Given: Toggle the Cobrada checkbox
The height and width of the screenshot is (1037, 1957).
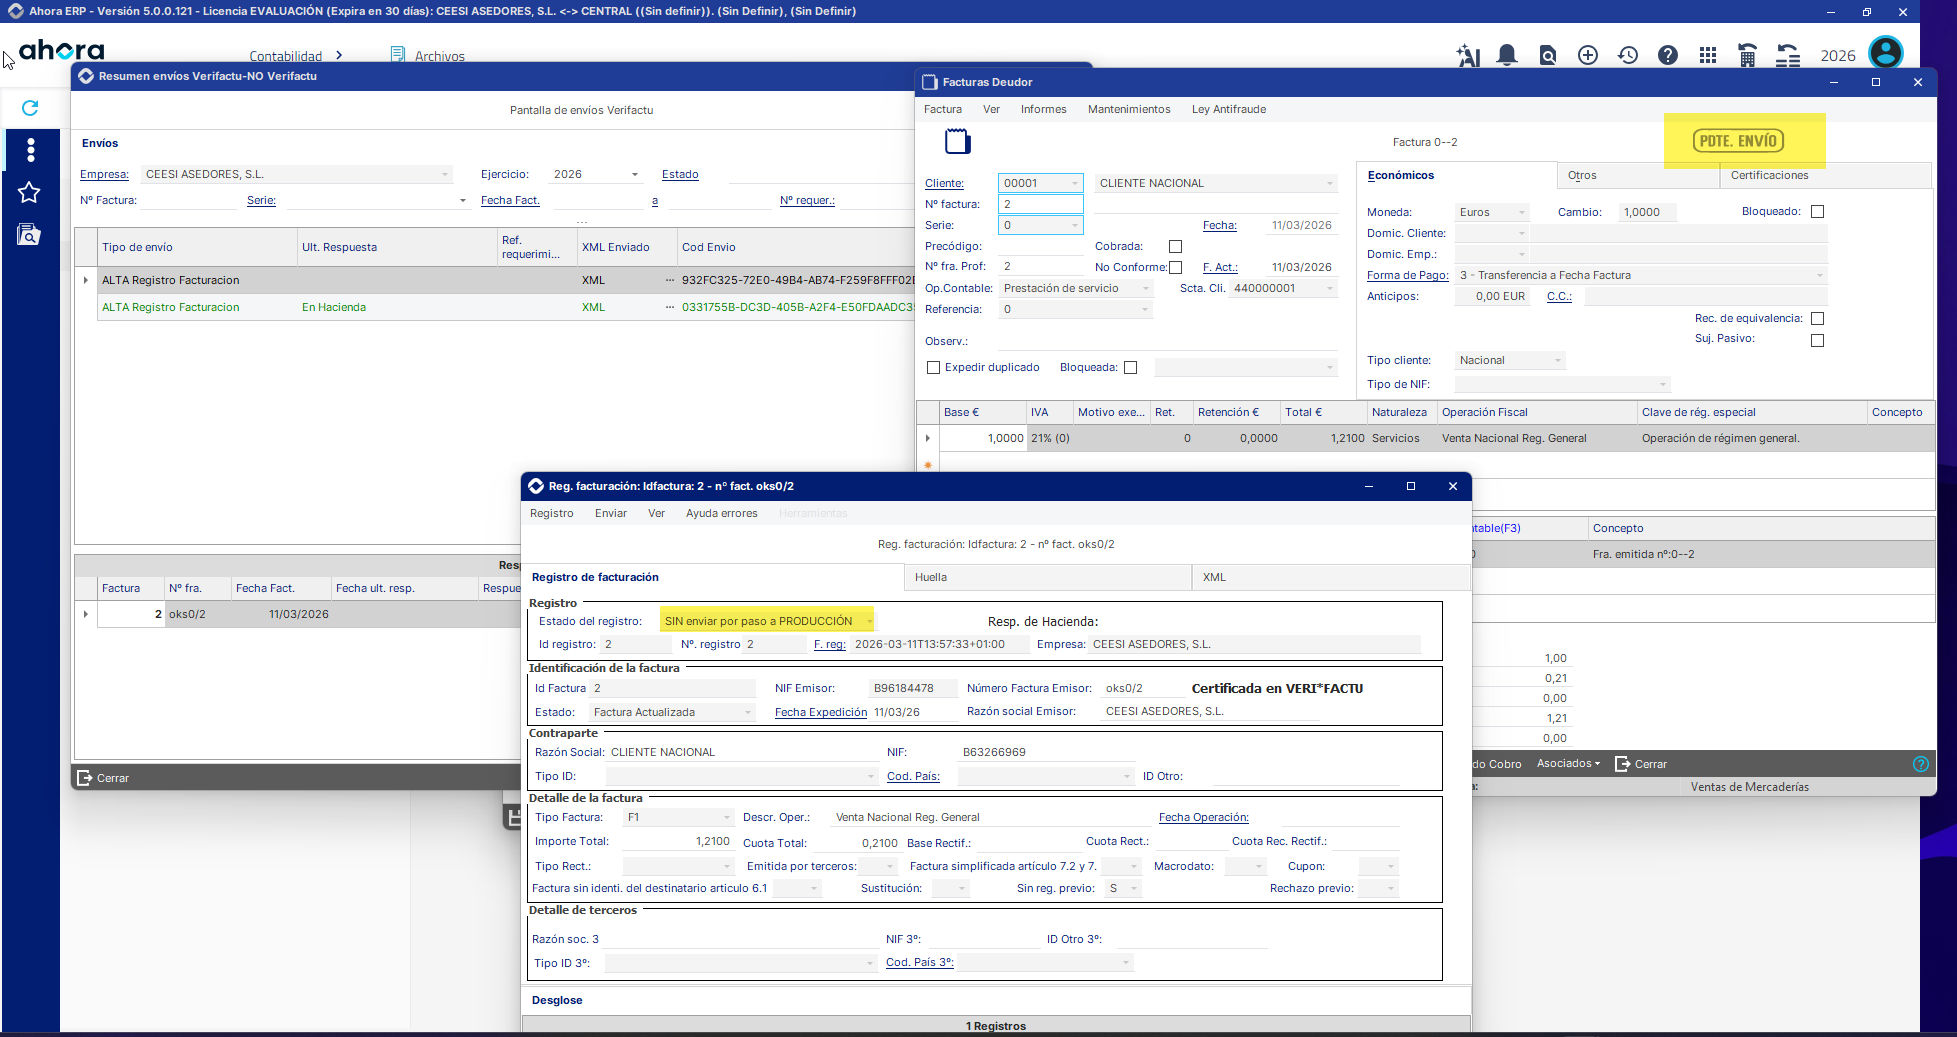Looking at the screenshot, I should [1176, 246].
